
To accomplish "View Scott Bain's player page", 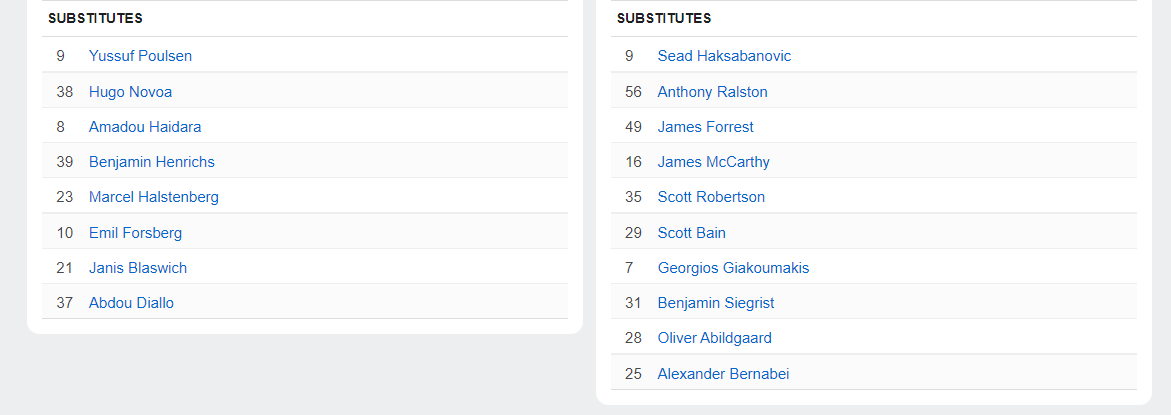I will 691,233.
